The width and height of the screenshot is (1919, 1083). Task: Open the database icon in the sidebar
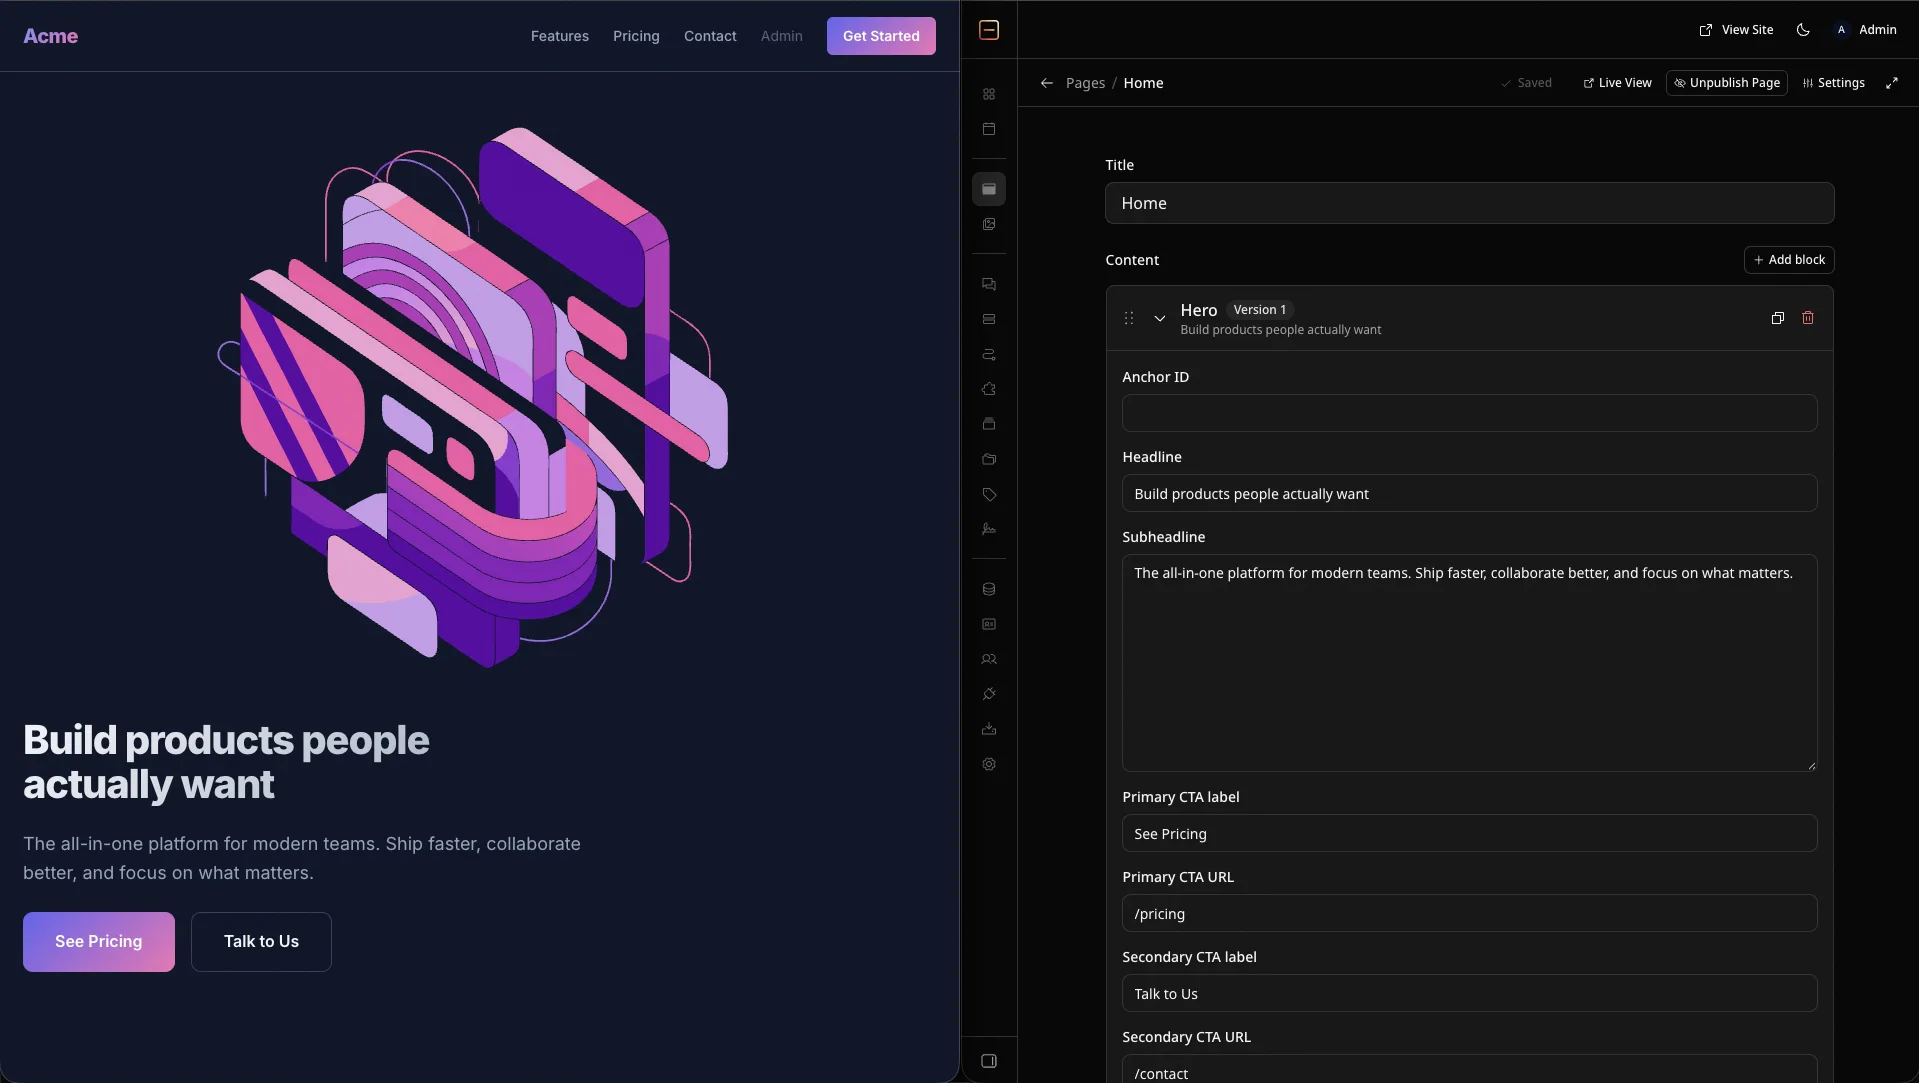pos(989,589)
